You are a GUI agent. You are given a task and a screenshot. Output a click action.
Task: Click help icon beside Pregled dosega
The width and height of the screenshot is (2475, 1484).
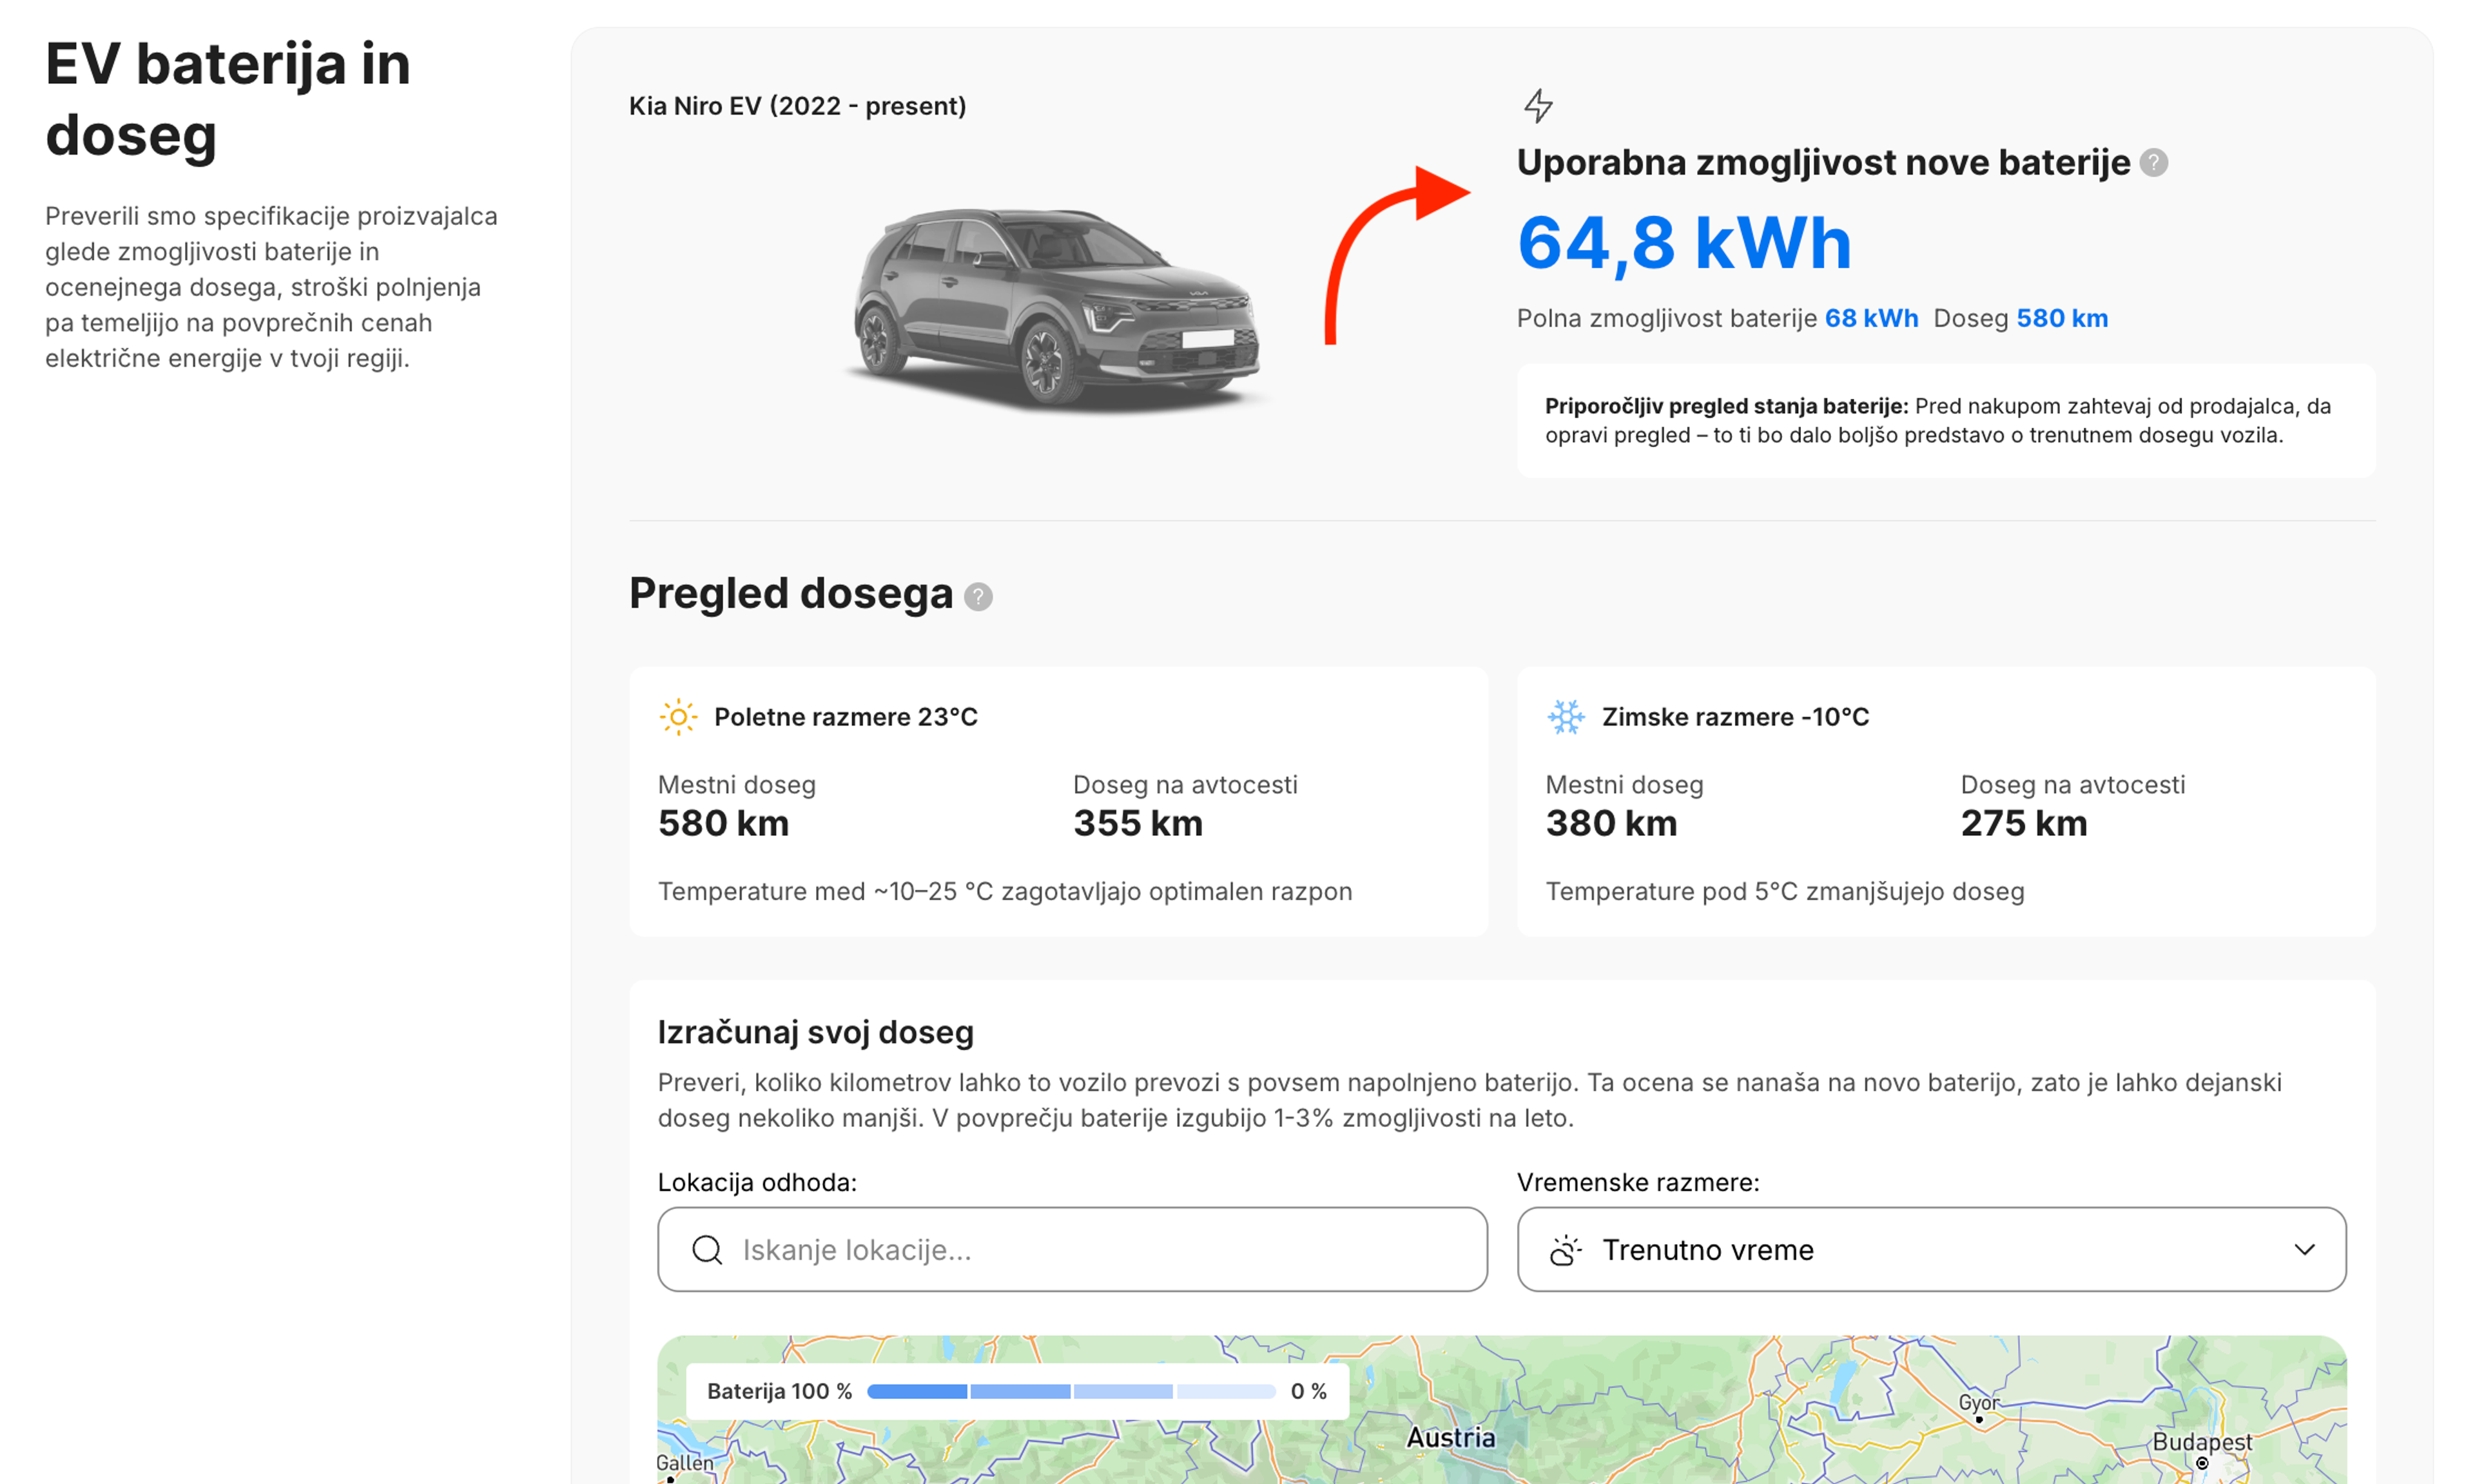[978, 597]
